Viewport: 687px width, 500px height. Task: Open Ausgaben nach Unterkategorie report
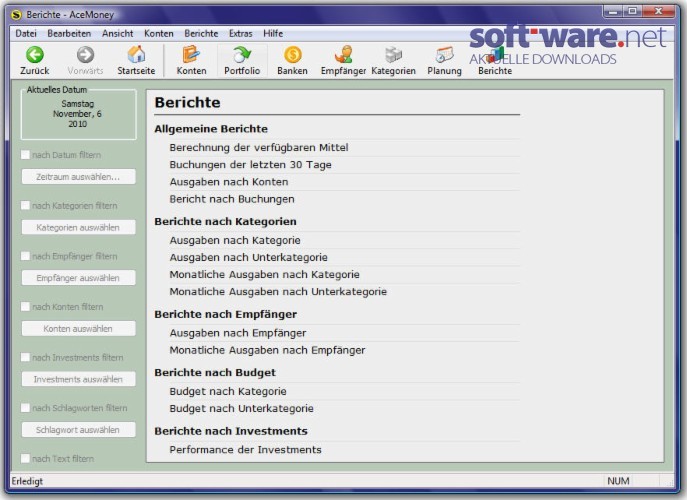pos(248,257)
